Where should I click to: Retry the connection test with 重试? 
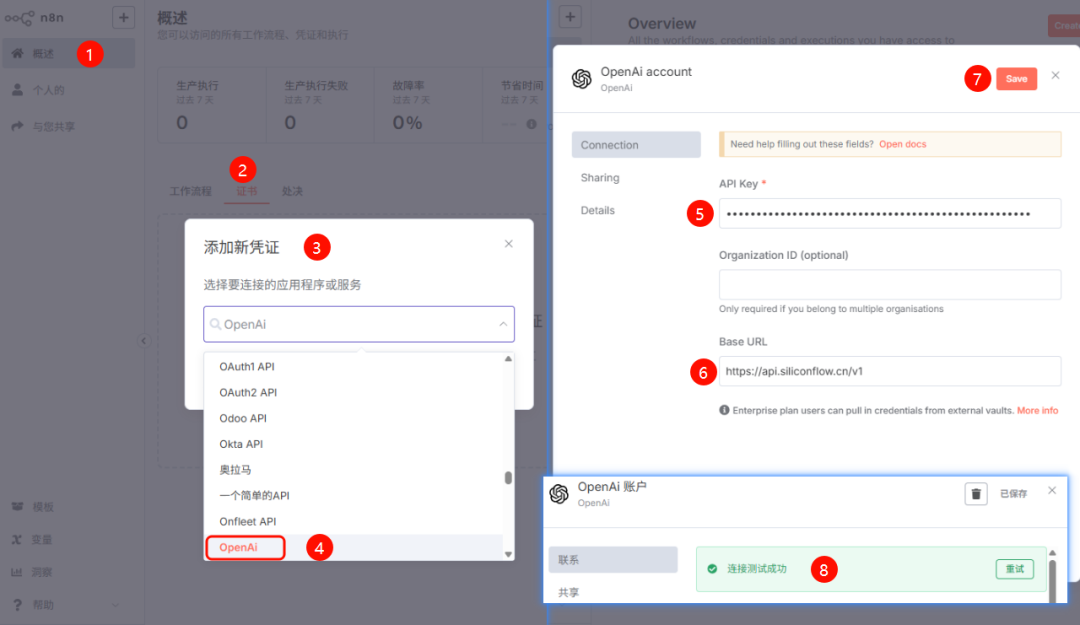pyautogui.click(x=1015, y=568)
